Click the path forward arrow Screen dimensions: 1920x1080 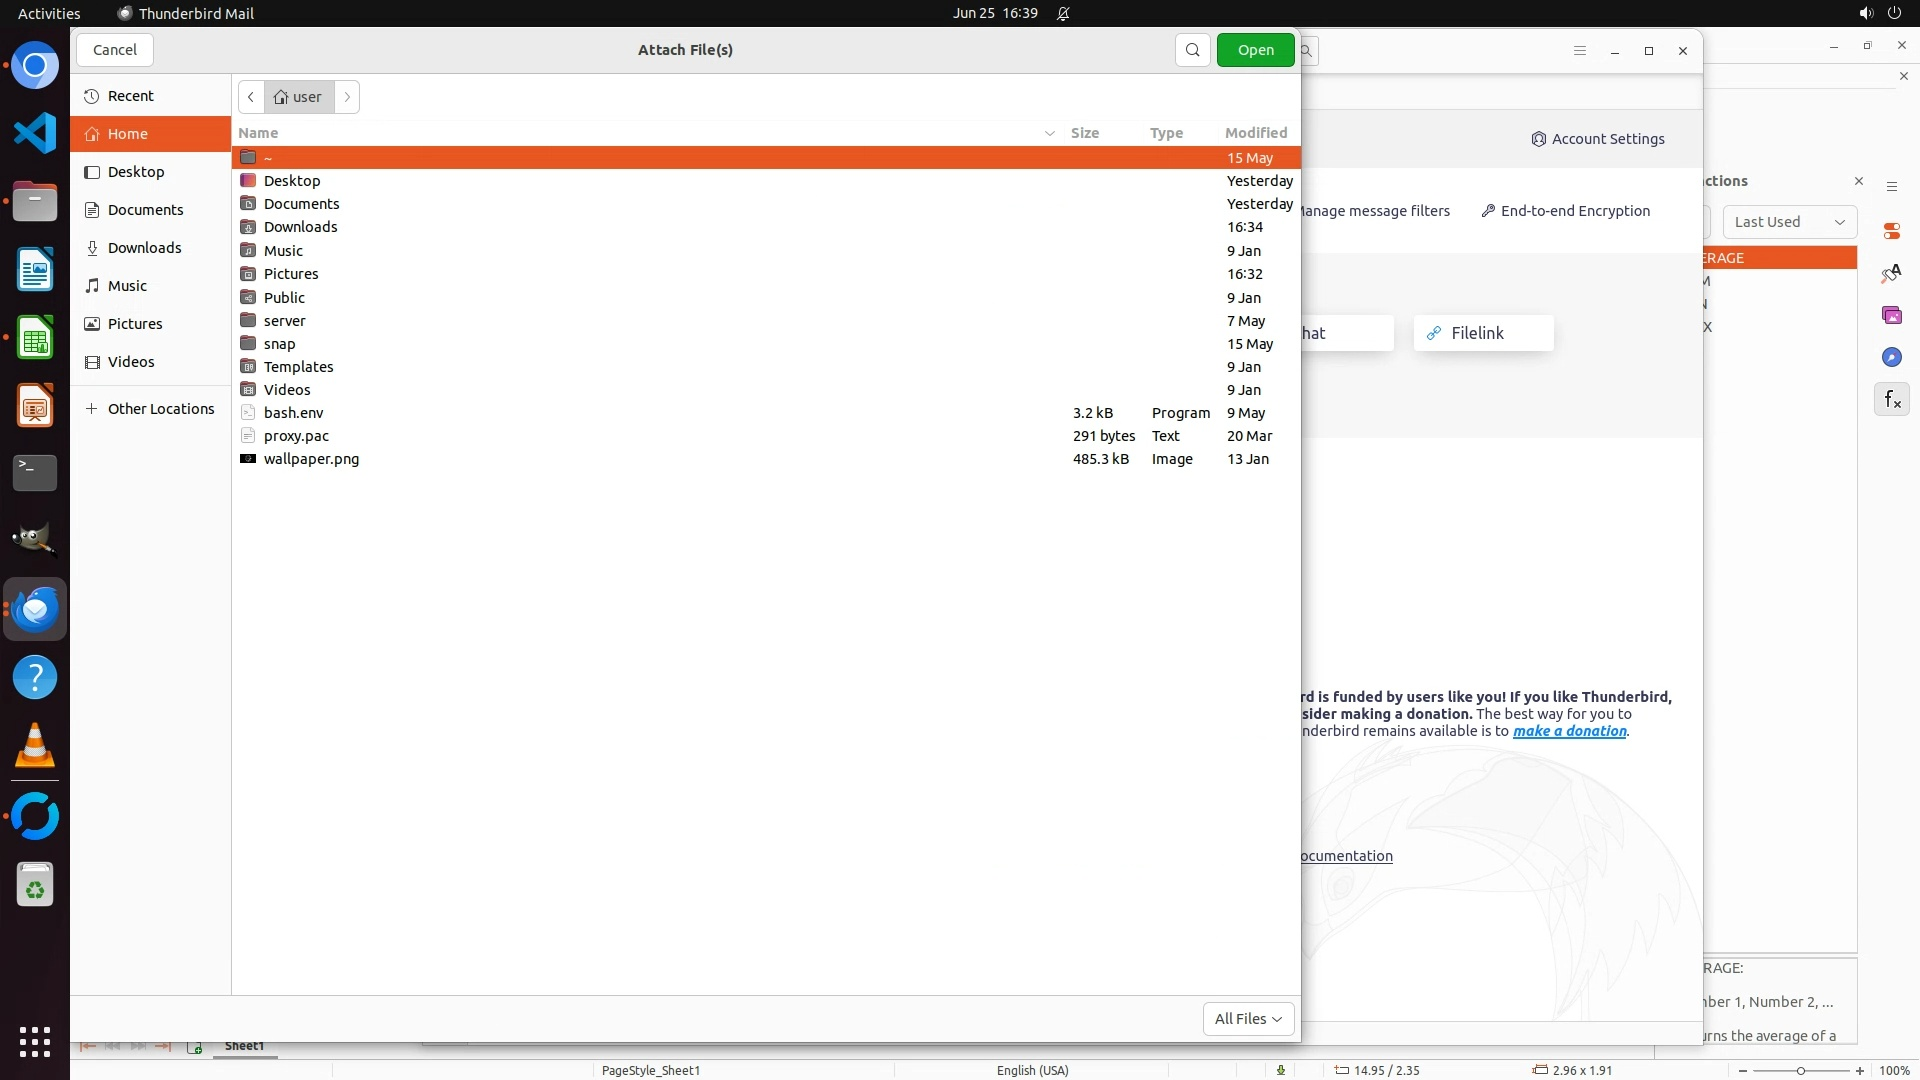click(347, 97)
